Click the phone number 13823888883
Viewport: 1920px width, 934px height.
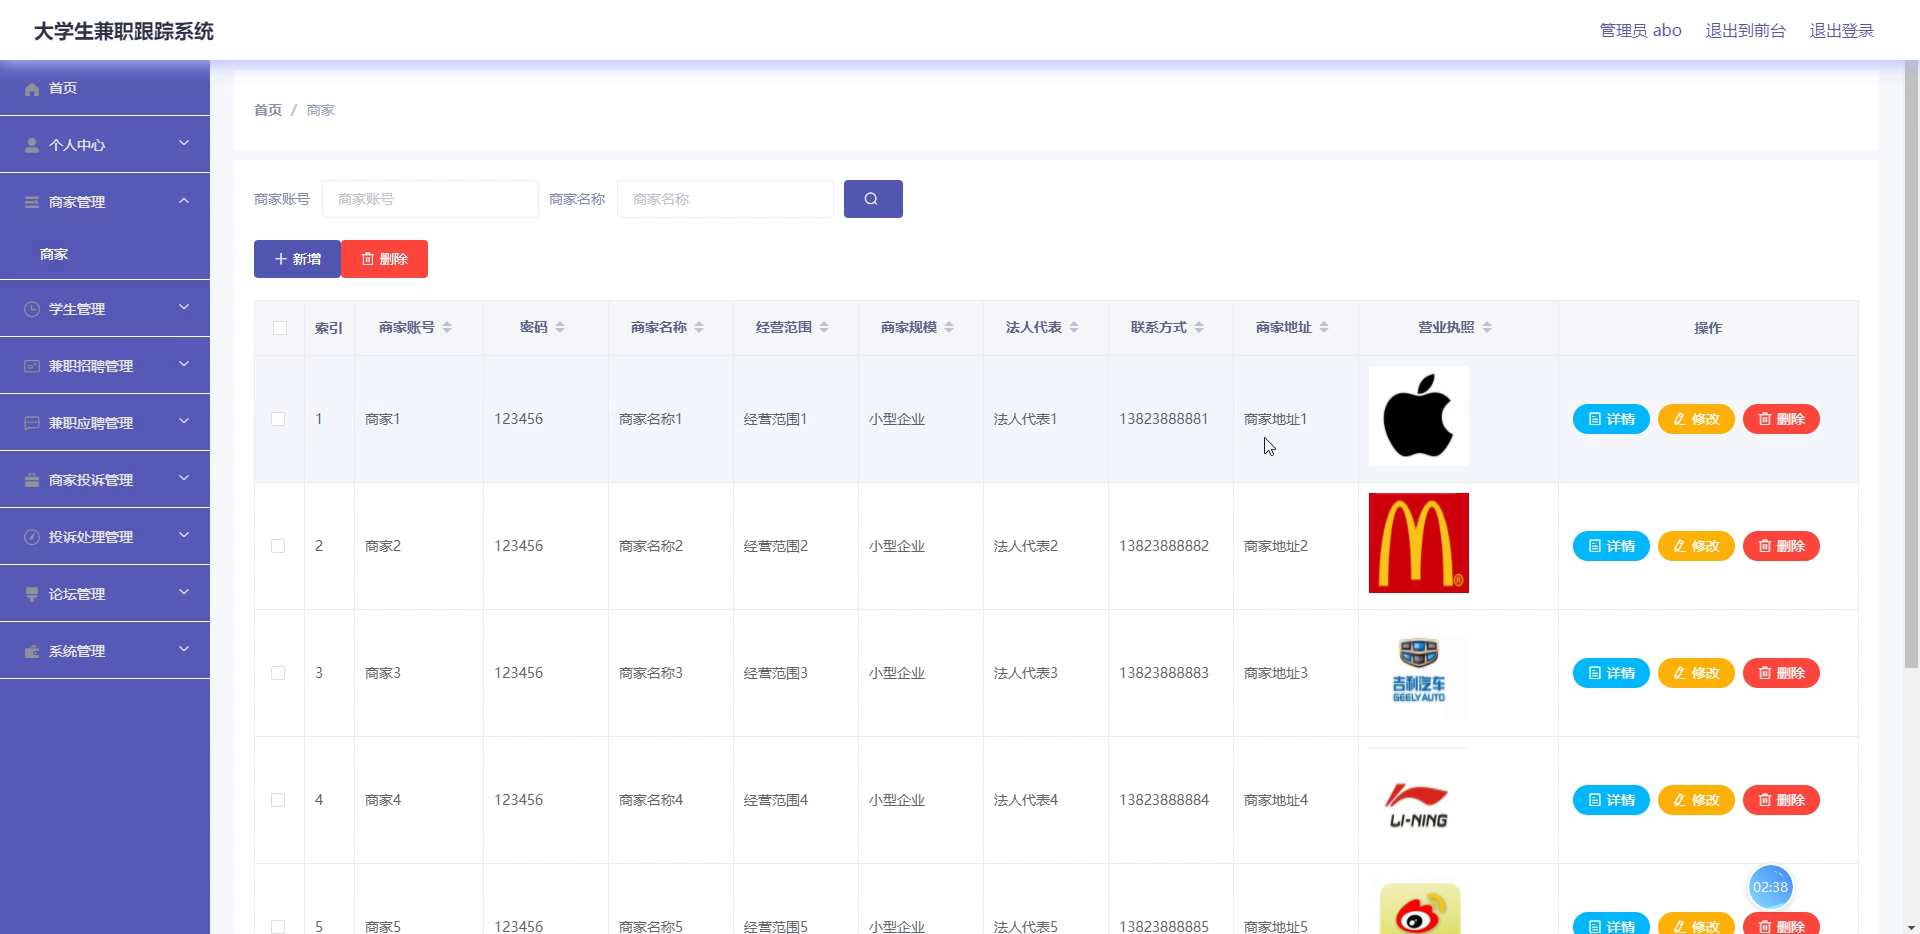tap(1164, 673)
